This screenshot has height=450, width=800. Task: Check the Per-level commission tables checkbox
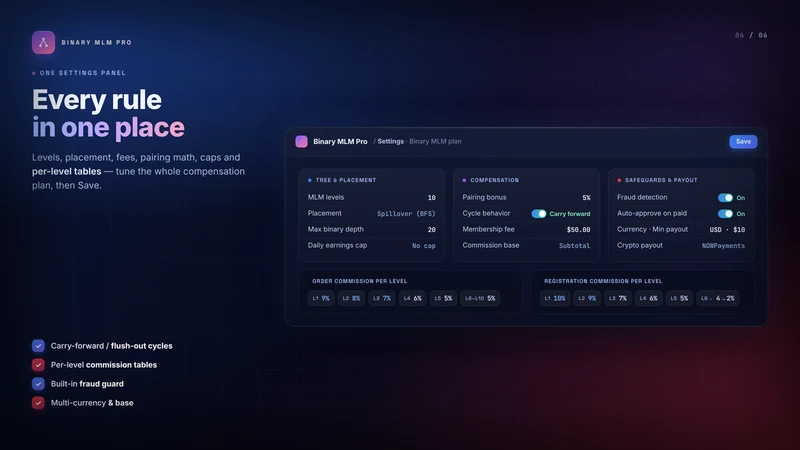click(x=38, y=365)
